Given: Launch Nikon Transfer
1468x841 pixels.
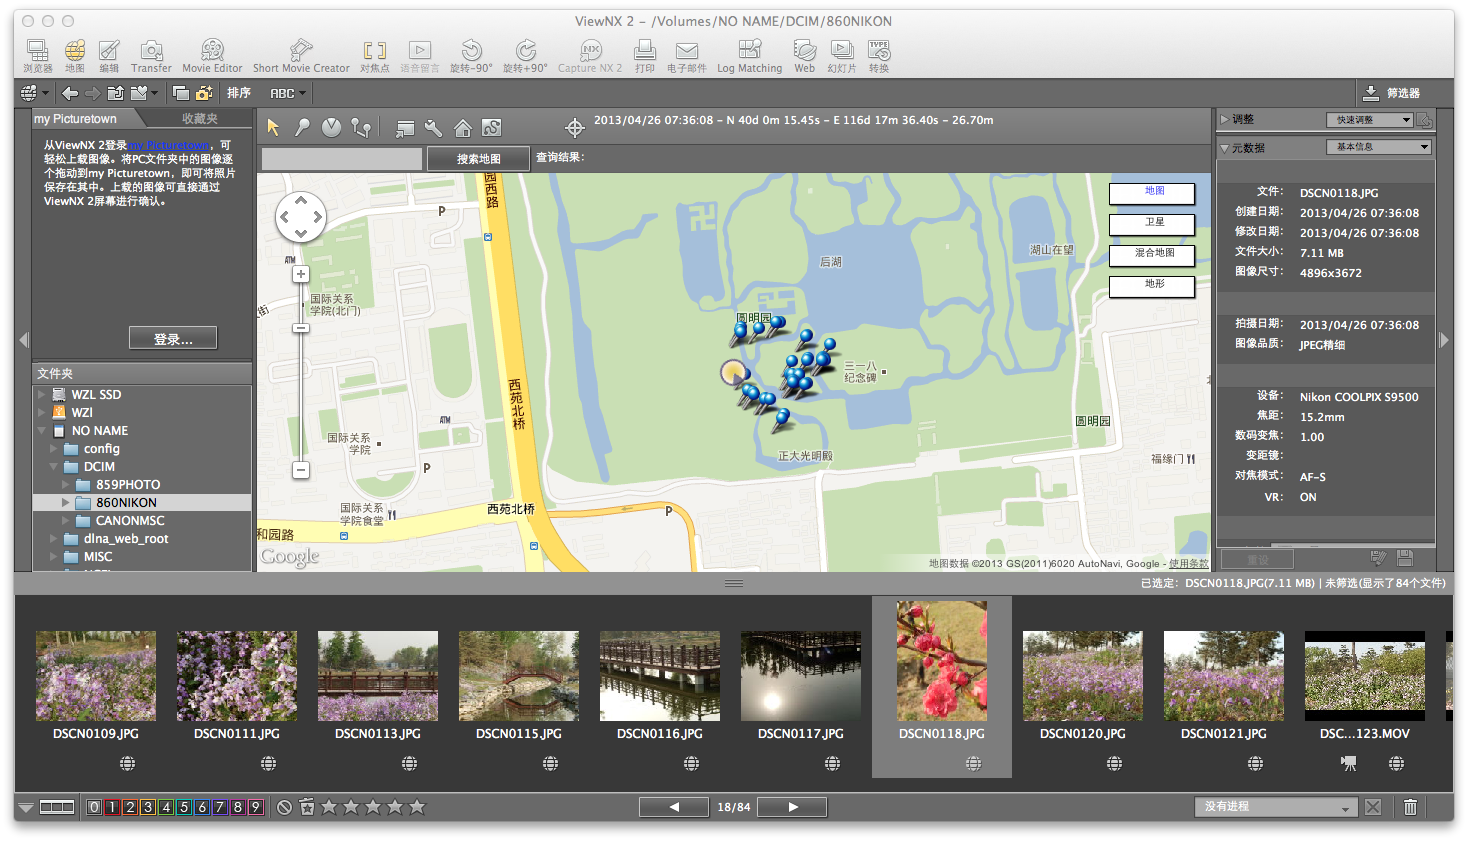Looking at the screenshot, I should [x=151, y=56].
